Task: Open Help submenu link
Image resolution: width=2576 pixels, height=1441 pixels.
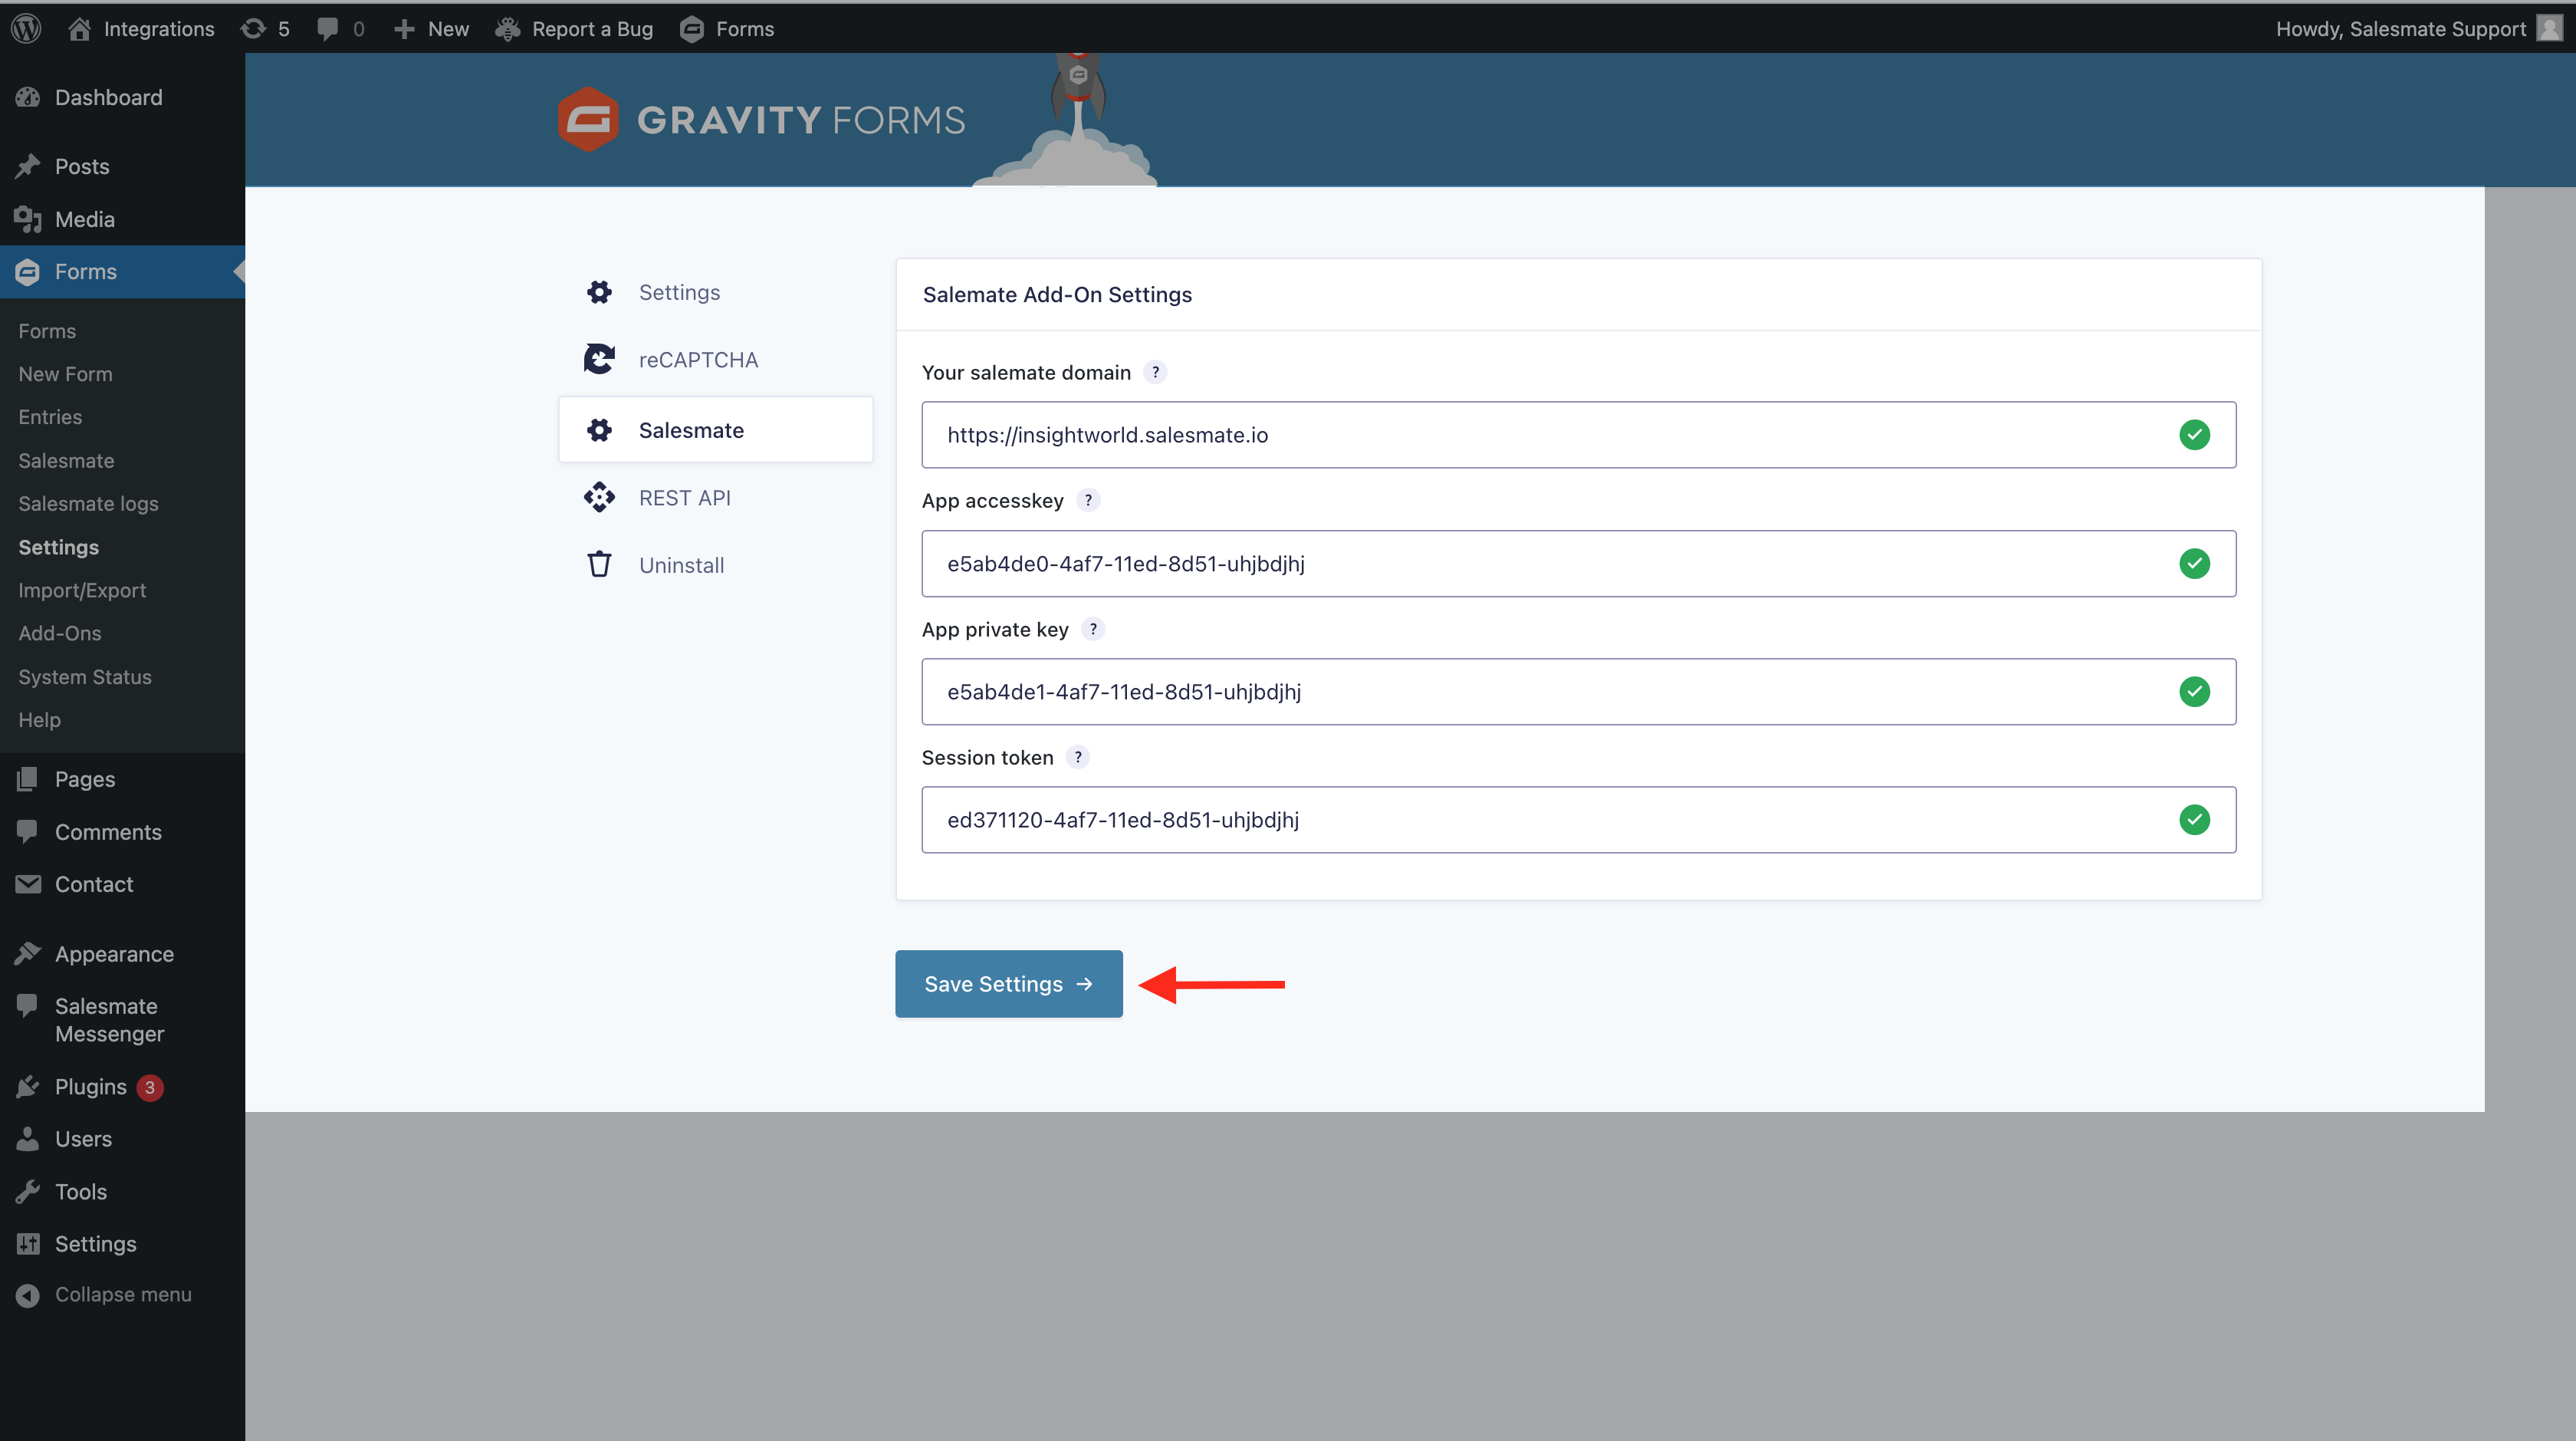Action: coord(39,719)
